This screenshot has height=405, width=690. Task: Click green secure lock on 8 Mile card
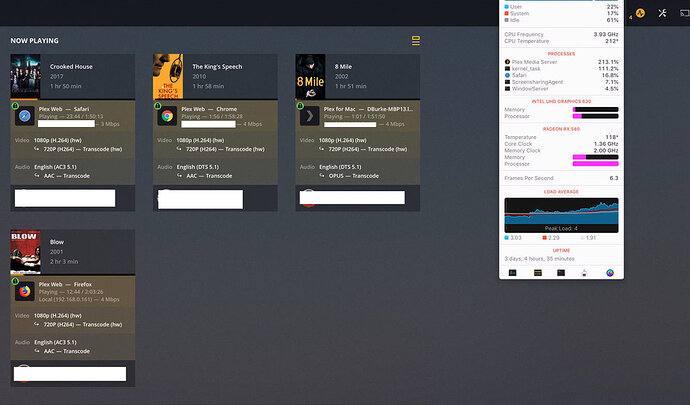(300, 106)
